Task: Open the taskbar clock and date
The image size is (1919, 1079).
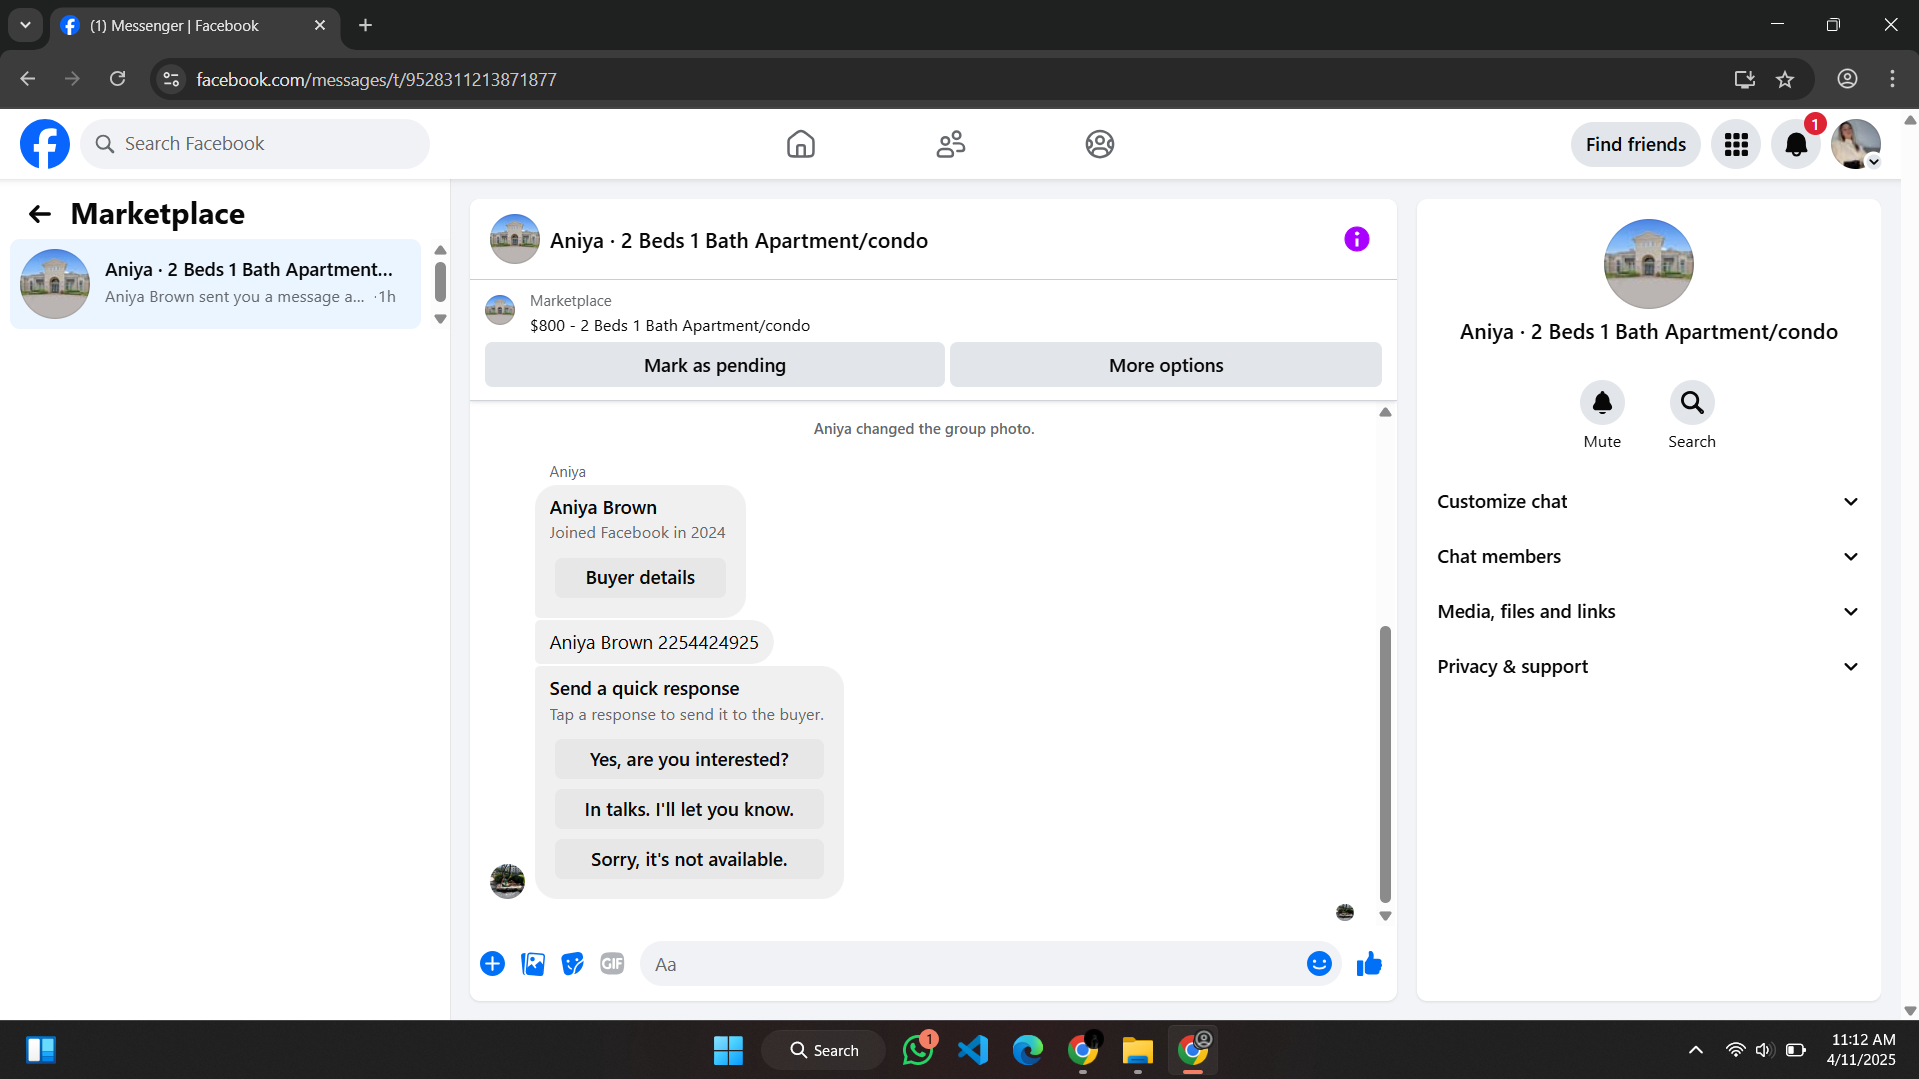Action: pos(1862,1050)
